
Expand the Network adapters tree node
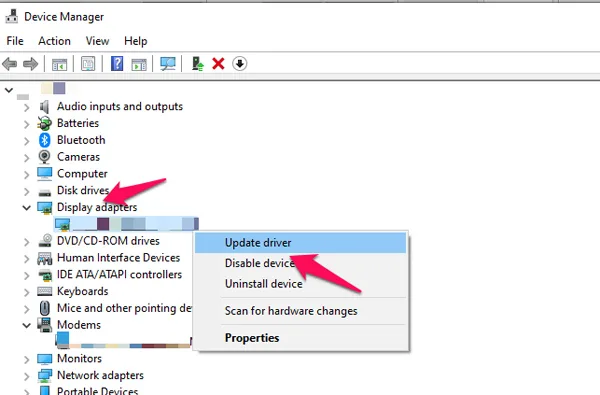pos(26,377)
